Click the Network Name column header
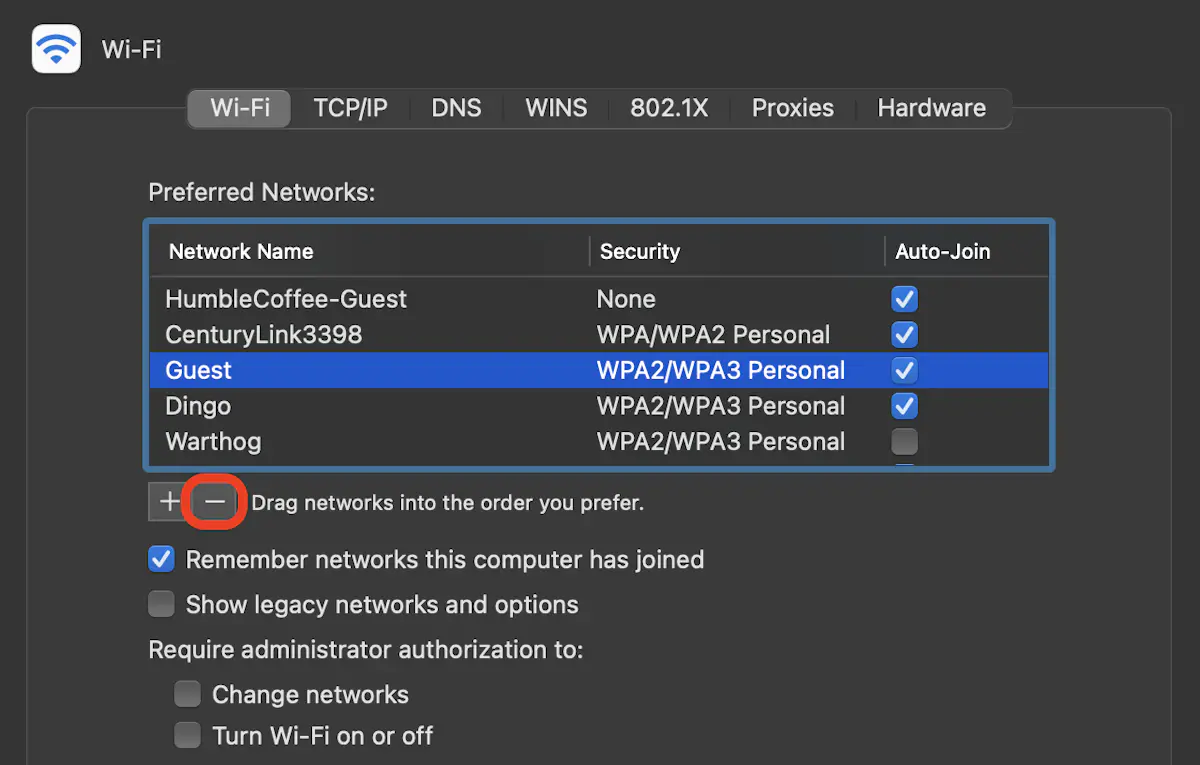 click(241, 252)
